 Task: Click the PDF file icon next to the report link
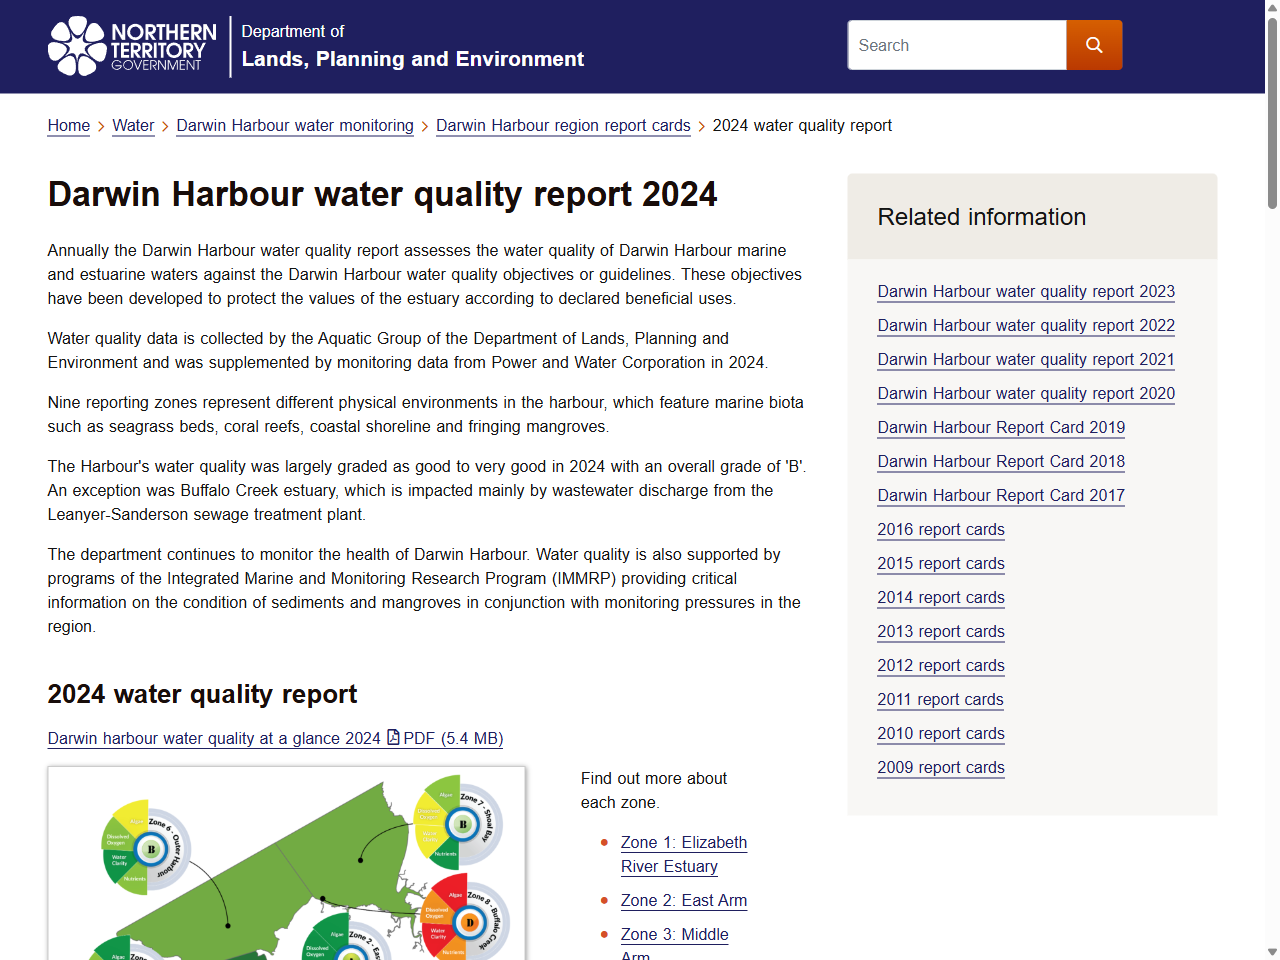pyautogui.click(x=392, y=738)
